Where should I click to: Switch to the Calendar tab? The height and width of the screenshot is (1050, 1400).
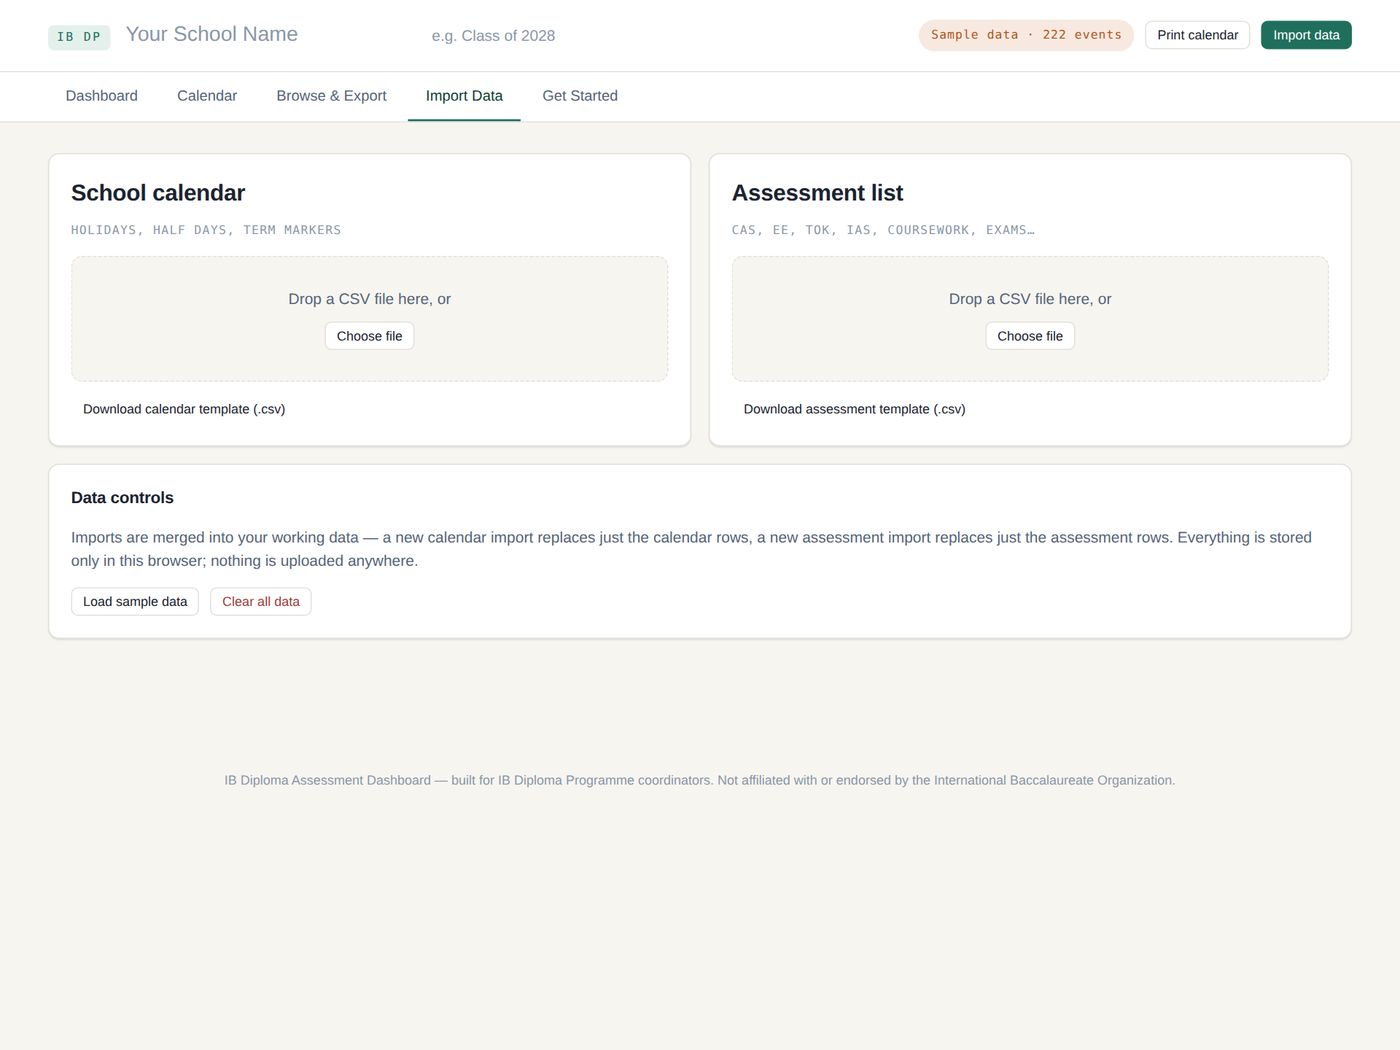pos(207,96)
